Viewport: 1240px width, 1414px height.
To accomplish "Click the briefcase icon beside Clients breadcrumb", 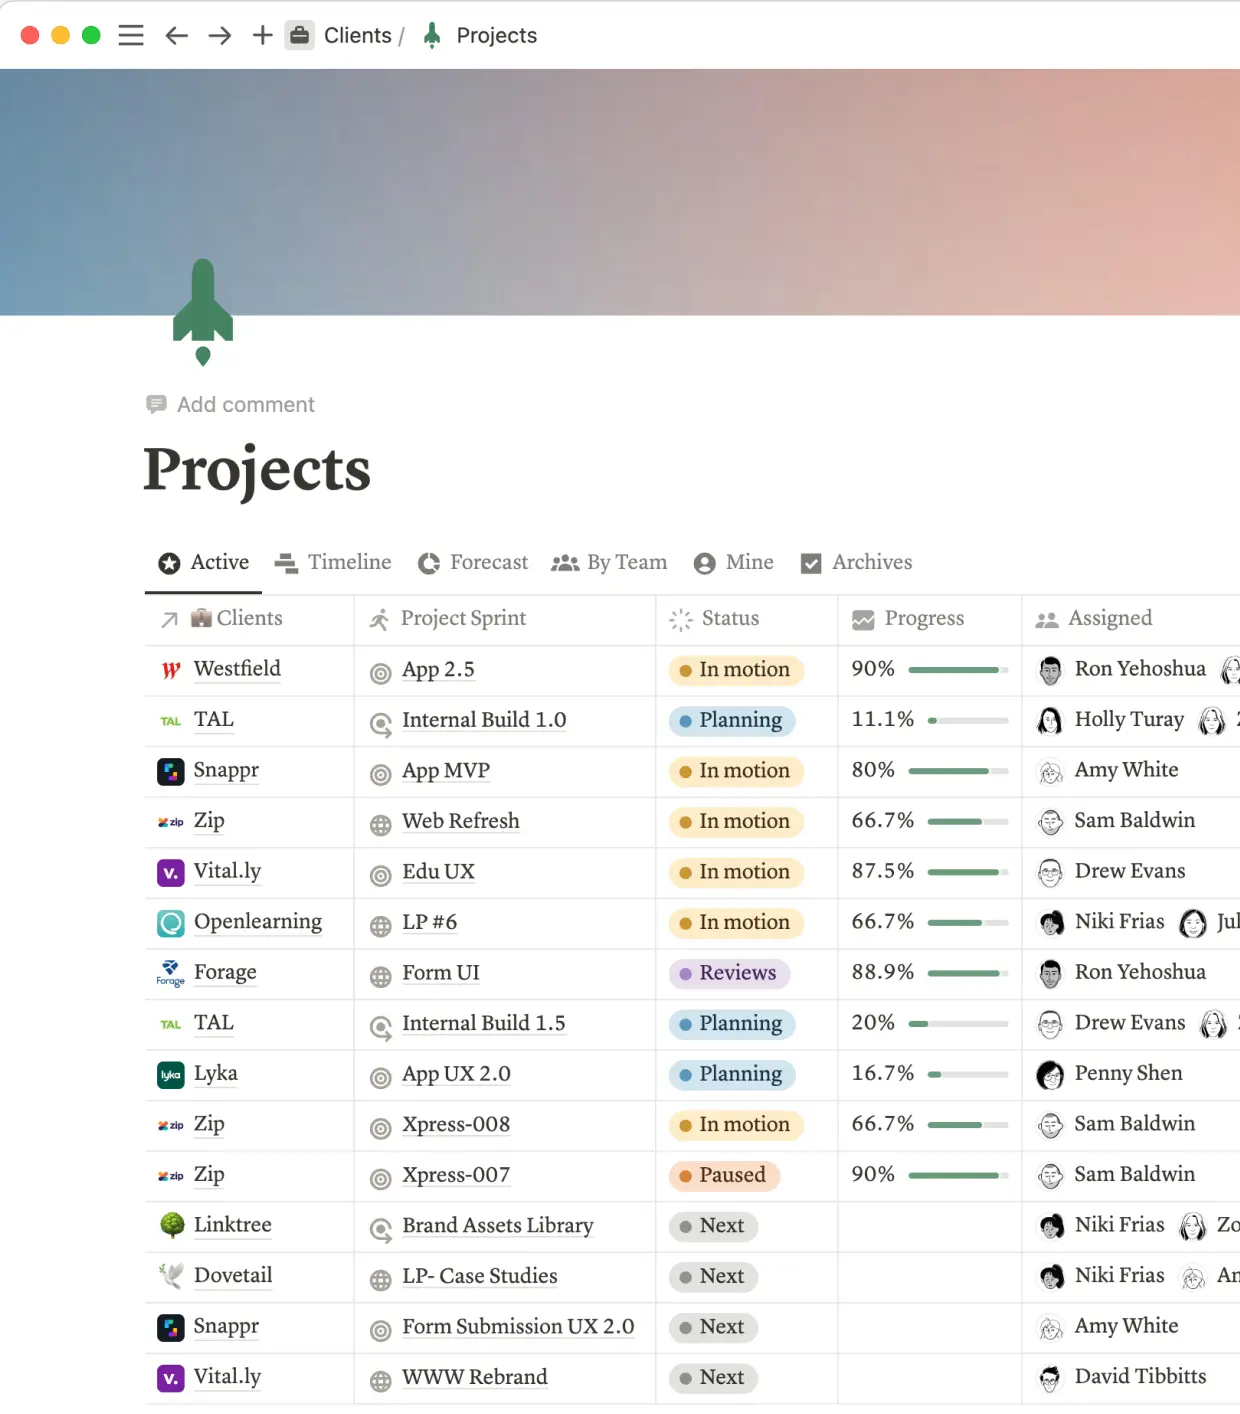I will pyautogui.click(x=299, y=35).
